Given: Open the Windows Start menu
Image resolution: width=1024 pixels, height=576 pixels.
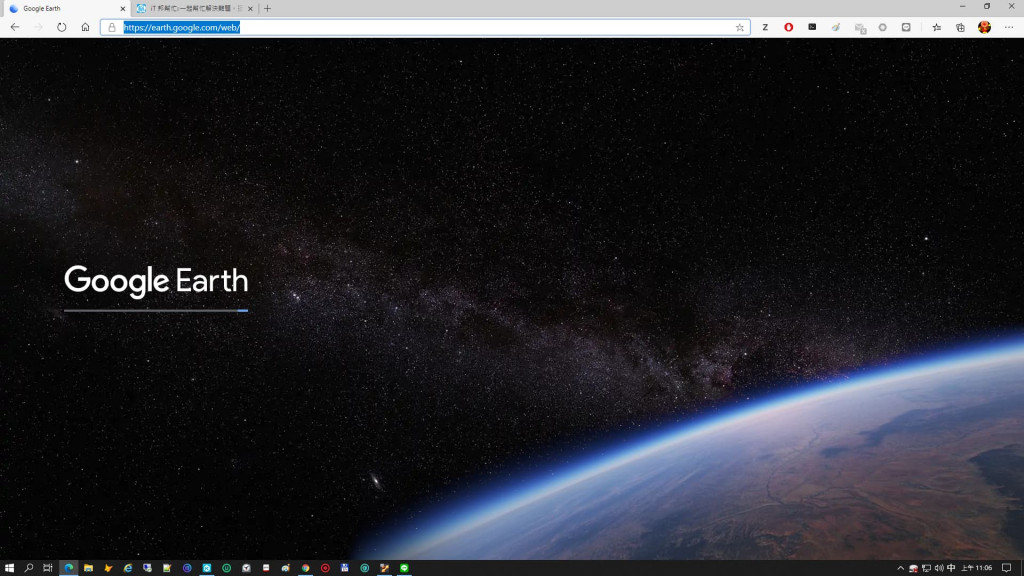Looking at the screenshot, I should click(x=9, y=568).
